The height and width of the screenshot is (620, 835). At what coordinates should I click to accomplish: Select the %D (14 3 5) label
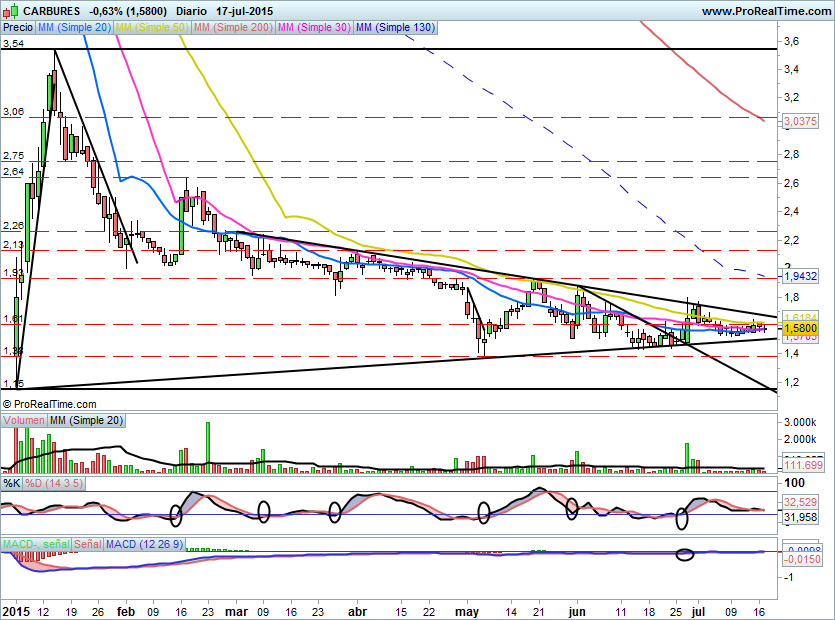pos(54,483)
